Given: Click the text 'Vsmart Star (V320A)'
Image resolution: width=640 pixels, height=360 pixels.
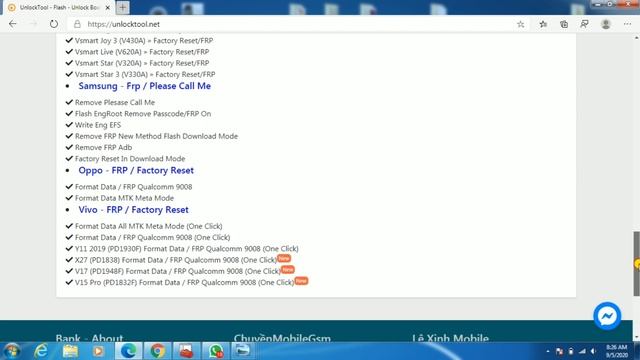Looking at the screenshot, I should coord(108,63).
